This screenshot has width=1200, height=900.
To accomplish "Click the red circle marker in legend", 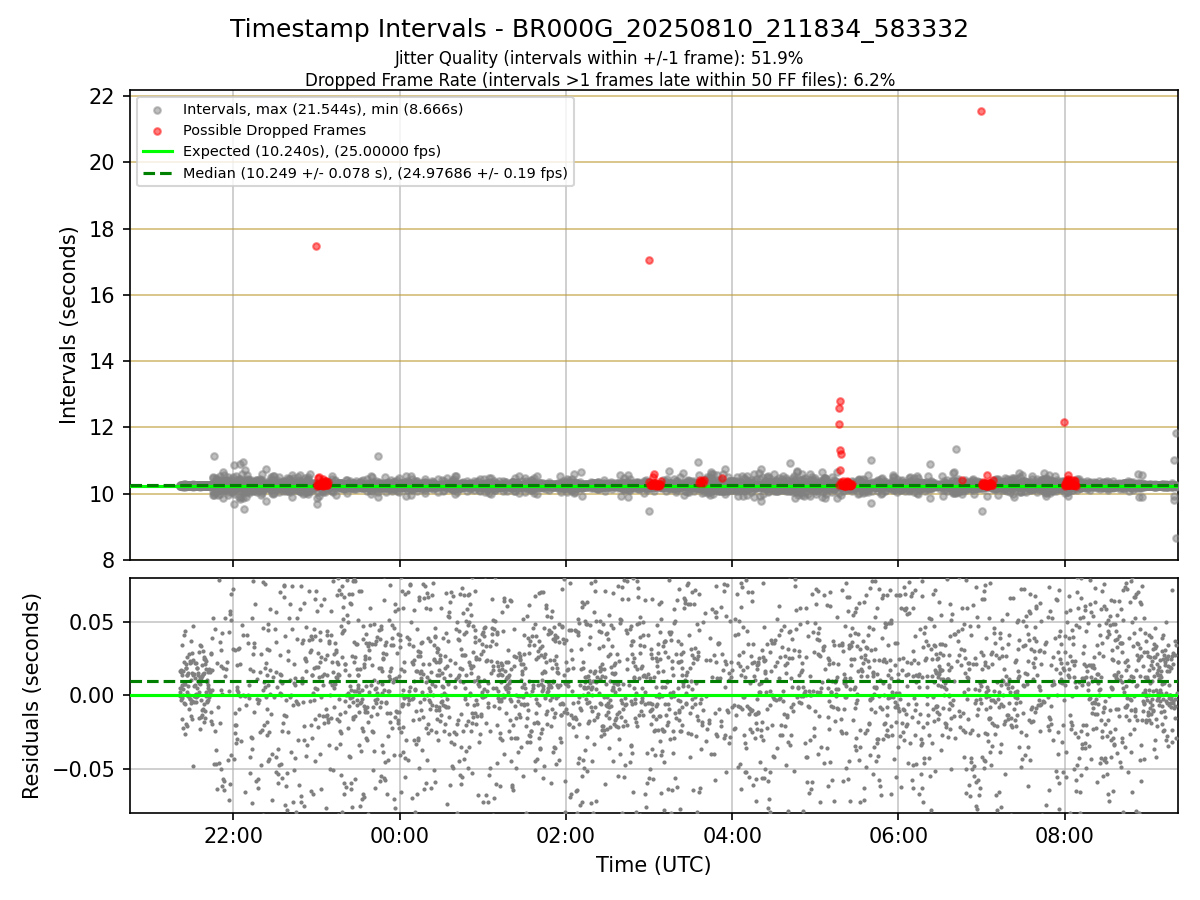I will pyautogui.click(x=157, y=130).
